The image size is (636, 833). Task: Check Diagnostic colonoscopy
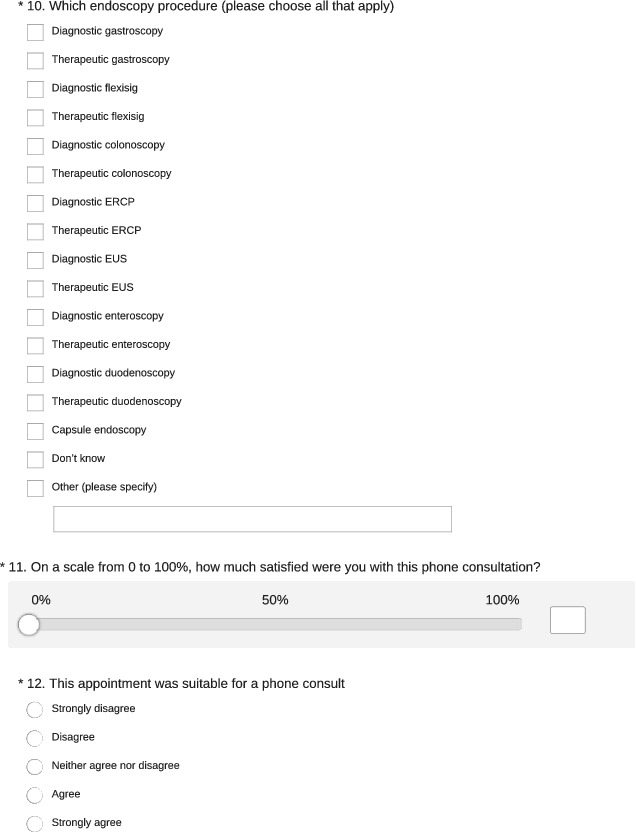click(35, 146)
